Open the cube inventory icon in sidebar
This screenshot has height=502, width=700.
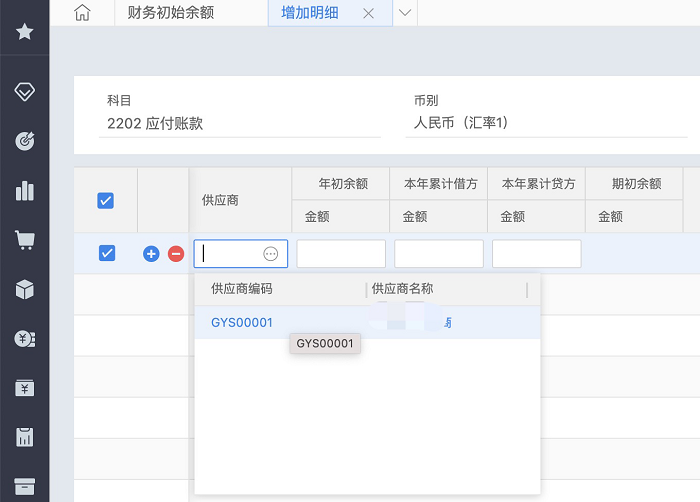click(x=24, y=289)
